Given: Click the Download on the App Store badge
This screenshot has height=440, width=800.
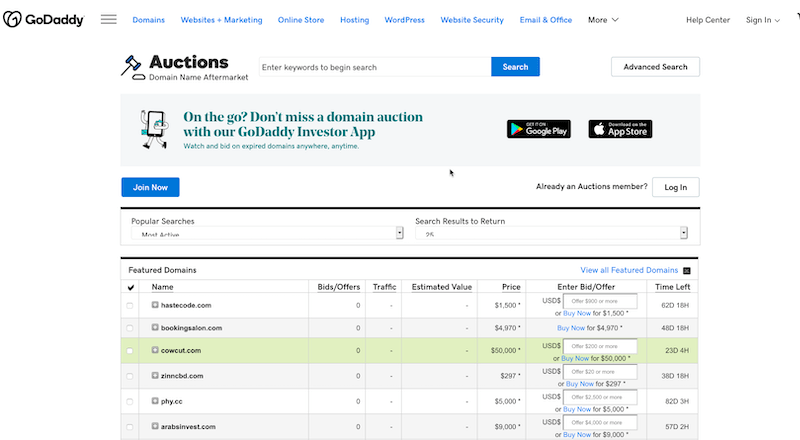Looking at the screenshot, I should (620, 129).
